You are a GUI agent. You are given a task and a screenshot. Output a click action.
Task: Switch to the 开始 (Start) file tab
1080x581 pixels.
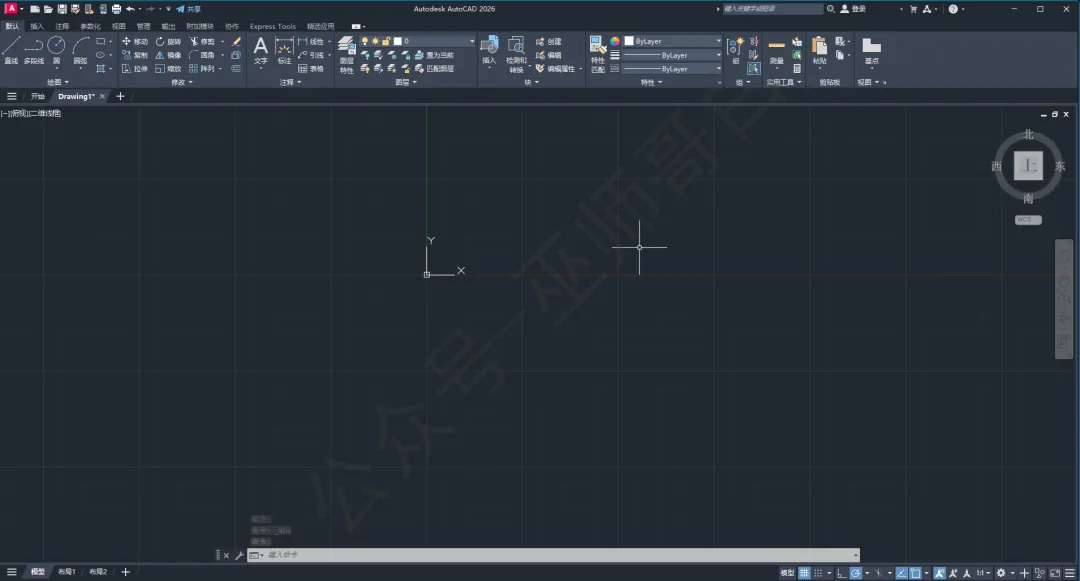(37, 96)
